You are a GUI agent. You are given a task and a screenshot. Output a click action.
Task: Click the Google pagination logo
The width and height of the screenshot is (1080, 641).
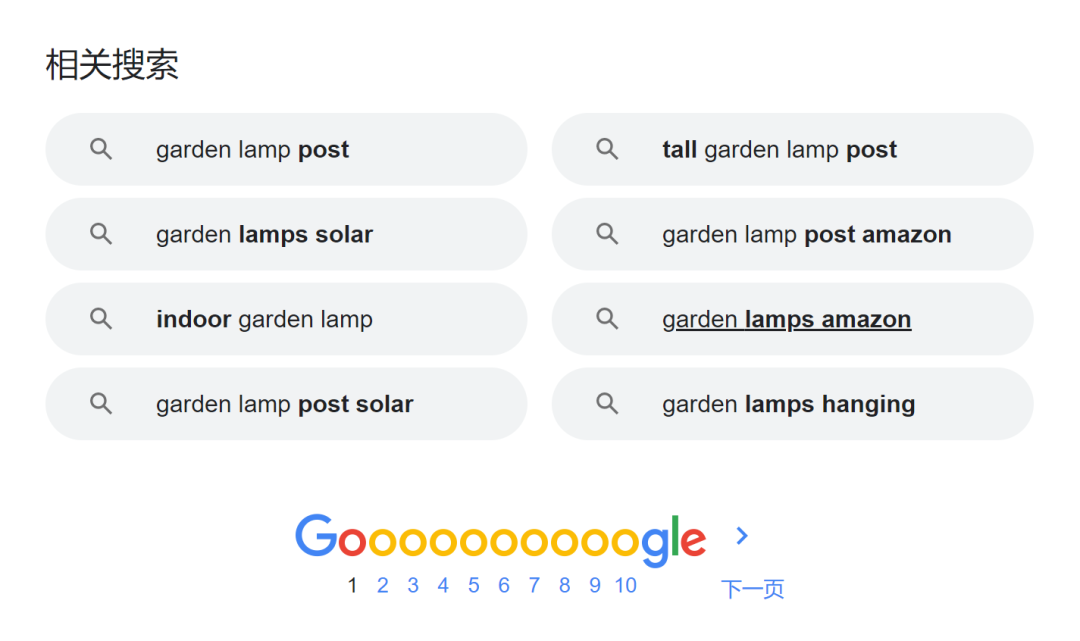500,538
